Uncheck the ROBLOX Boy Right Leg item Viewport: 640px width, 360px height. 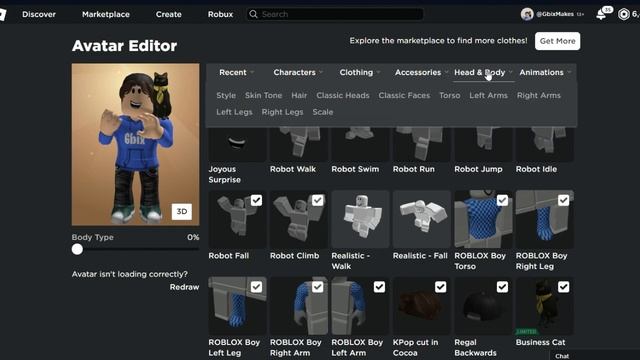[x=564, y=200]
